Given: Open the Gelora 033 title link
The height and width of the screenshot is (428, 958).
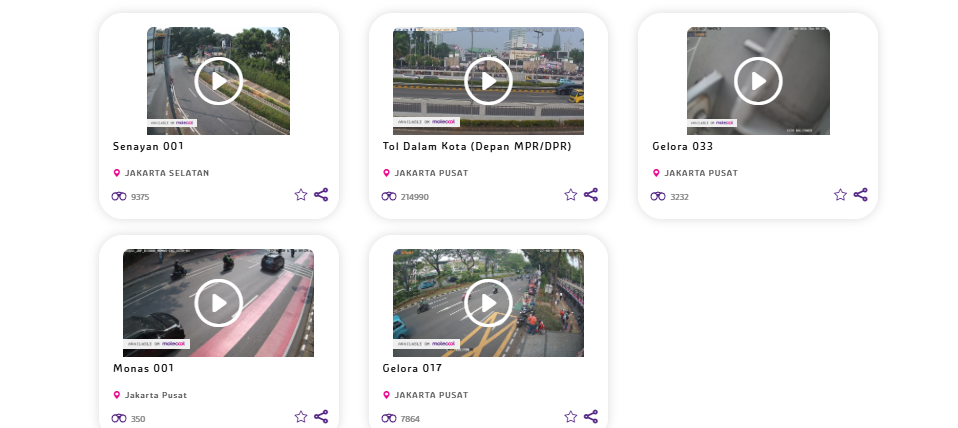Looking at the screenshot, I should pyautogui.click(x=682, y=147).
